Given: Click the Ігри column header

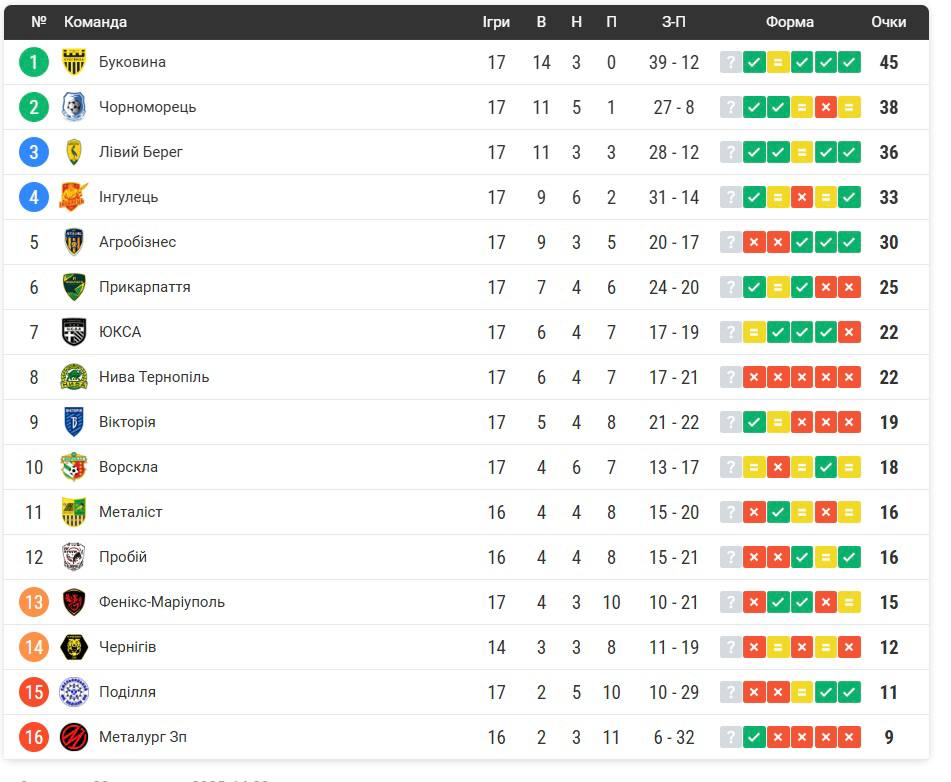Looking at the screenshot, I should point(496,22).
